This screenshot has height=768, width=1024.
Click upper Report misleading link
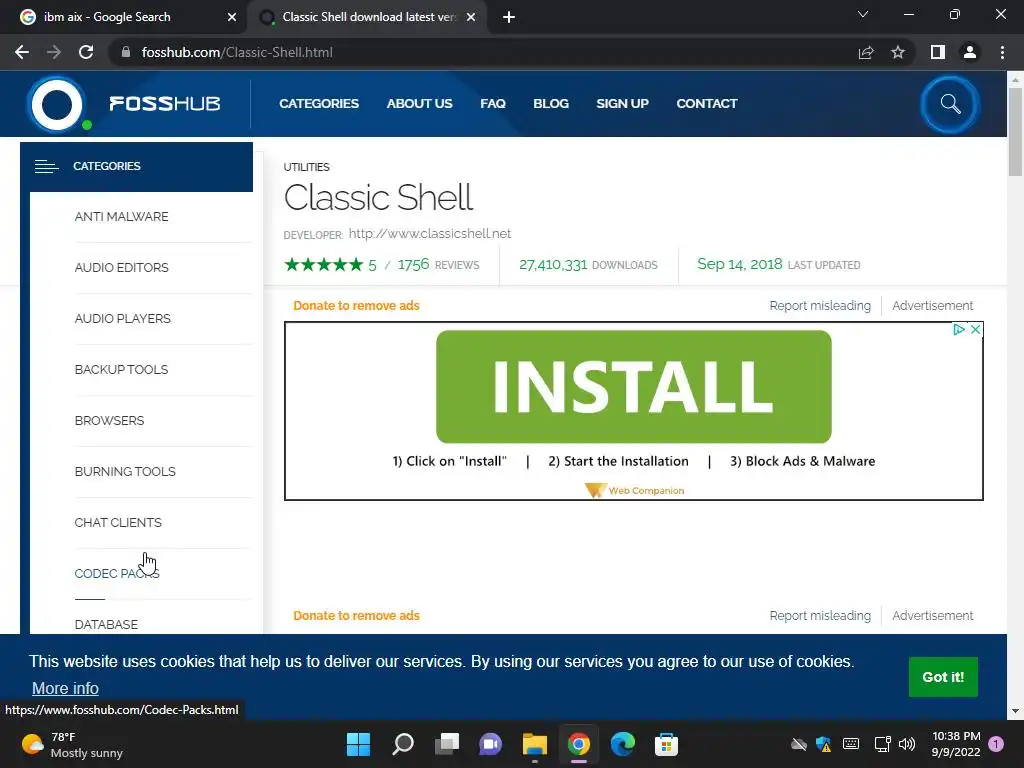click(x=820, y=306)
